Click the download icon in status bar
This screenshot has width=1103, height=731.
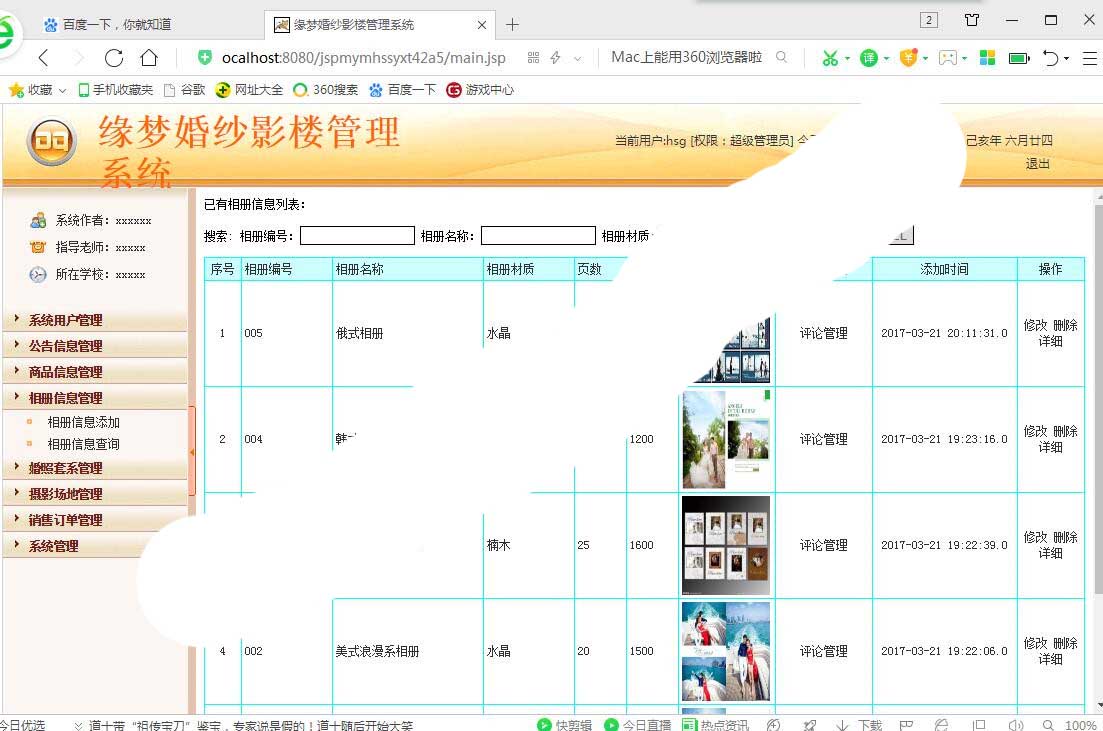click(860, 725)
